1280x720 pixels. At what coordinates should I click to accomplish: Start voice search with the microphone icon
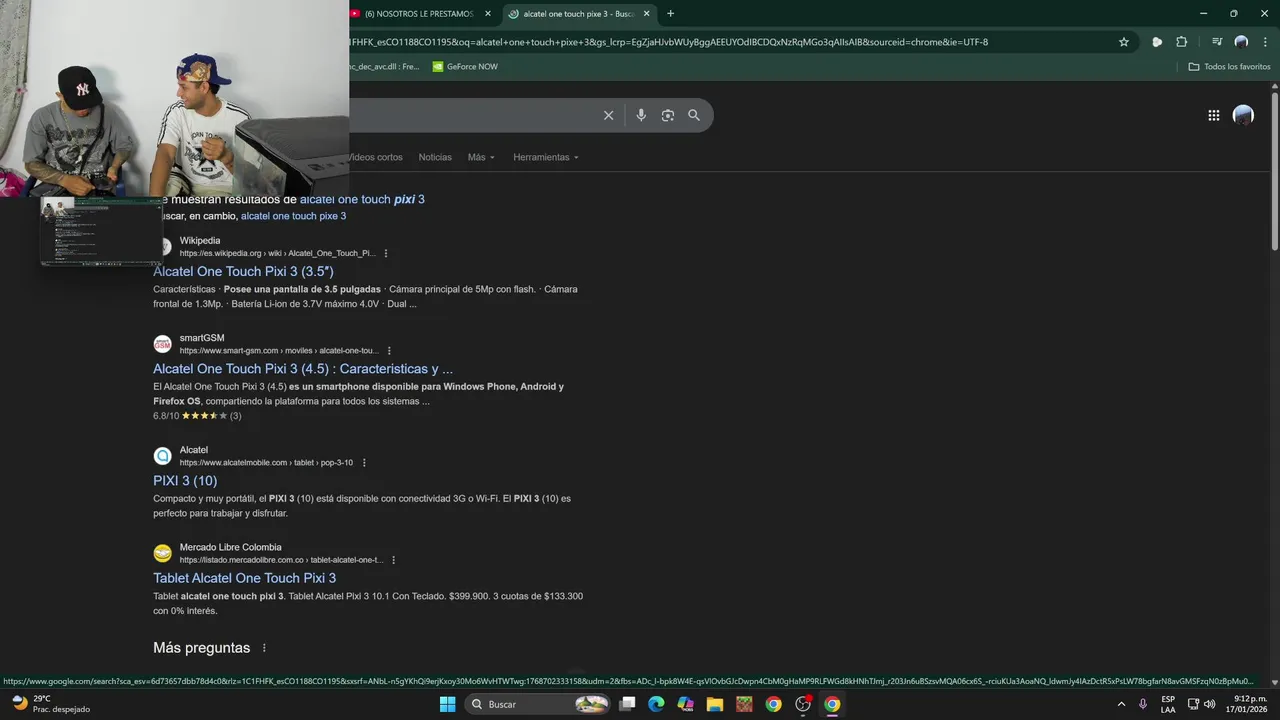pyautogui.click(x=641, y=115)
